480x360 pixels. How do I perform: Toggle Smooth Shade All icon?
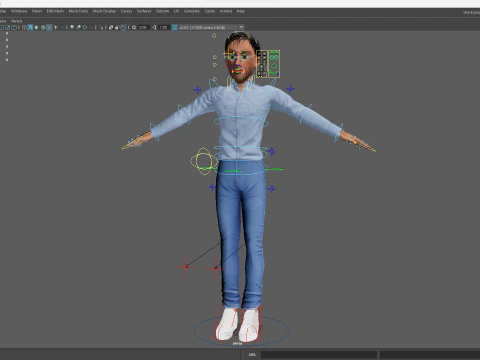pyautogui.click(x=30, y=27)
